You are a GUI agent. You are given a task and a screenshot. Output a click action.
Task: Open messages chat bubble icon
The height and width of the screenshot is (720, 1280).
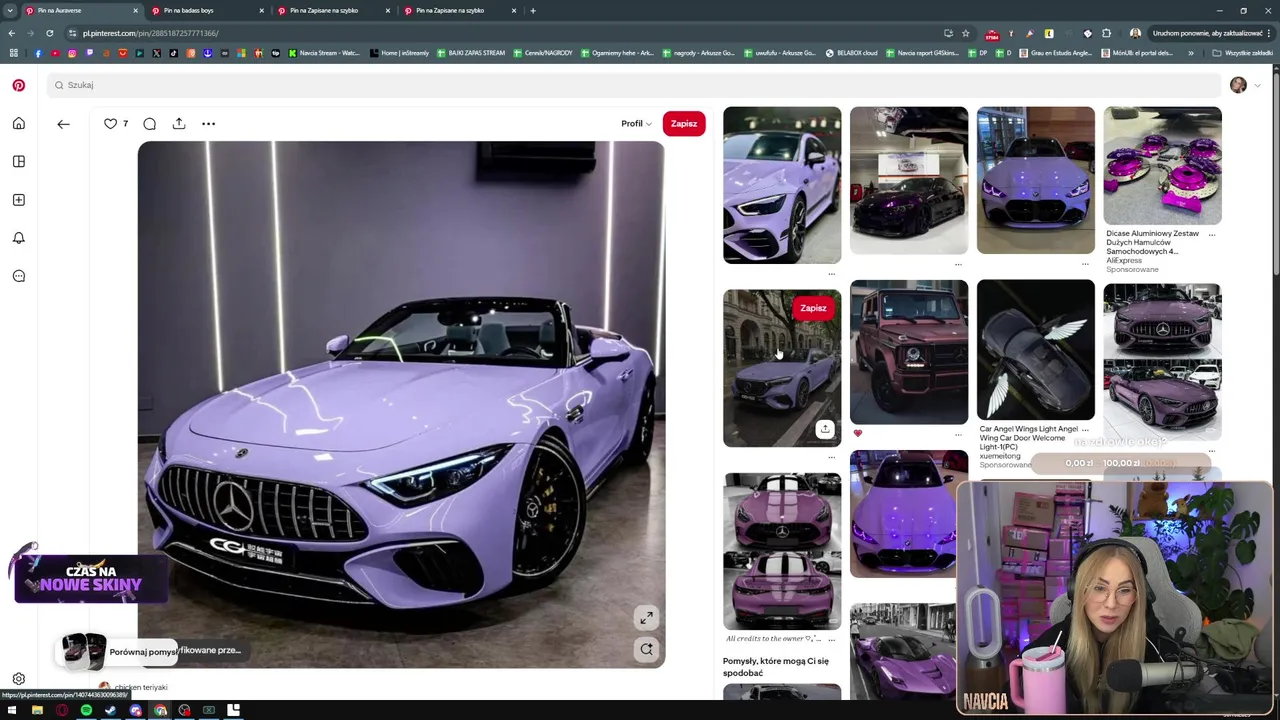tap(18, 276)
